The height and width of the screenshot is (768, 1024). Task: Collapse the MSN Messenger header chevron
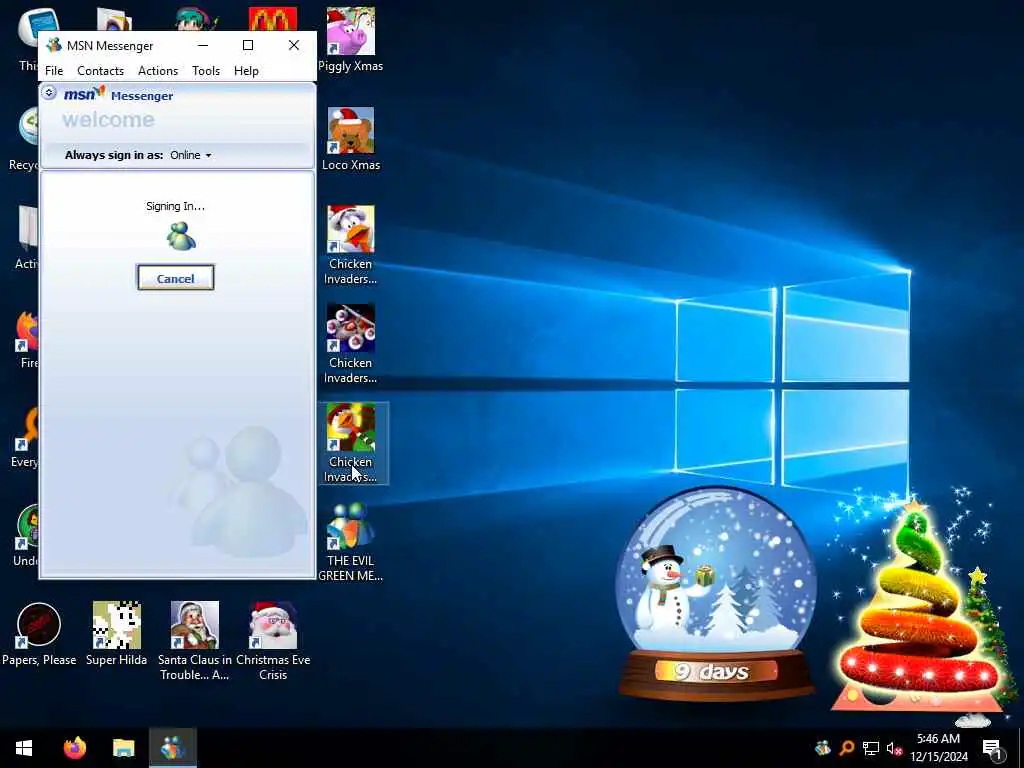point(49,93)
